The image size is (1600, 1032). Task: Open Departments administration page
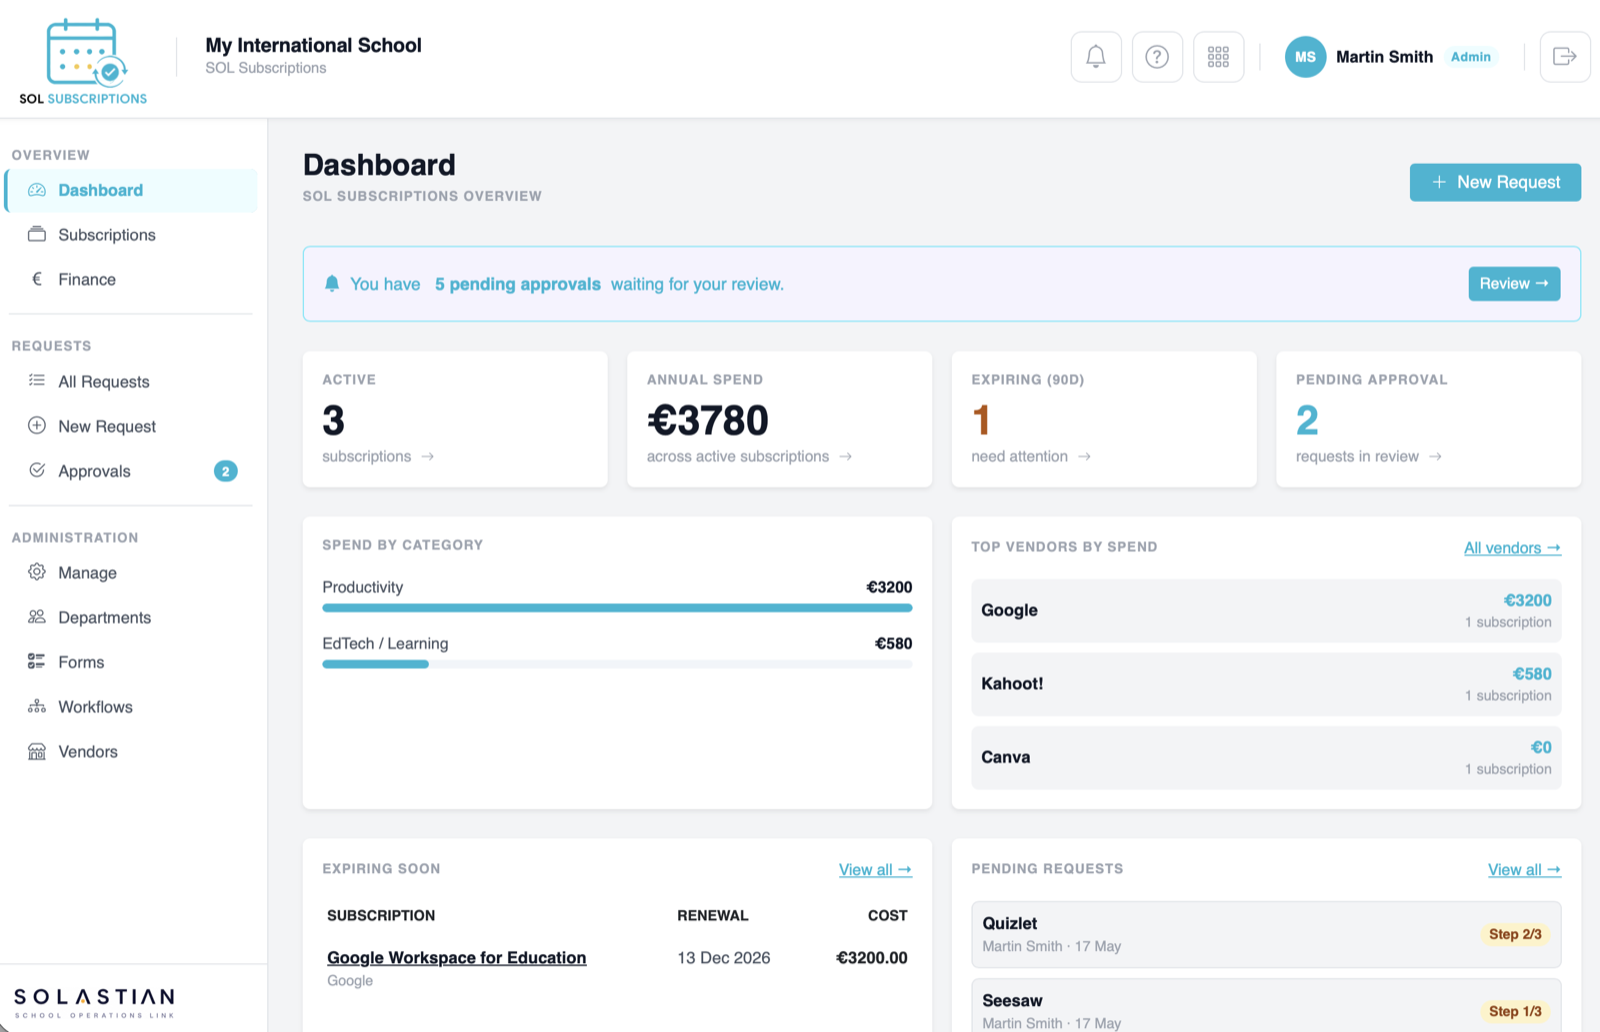(x=131, y=617)
